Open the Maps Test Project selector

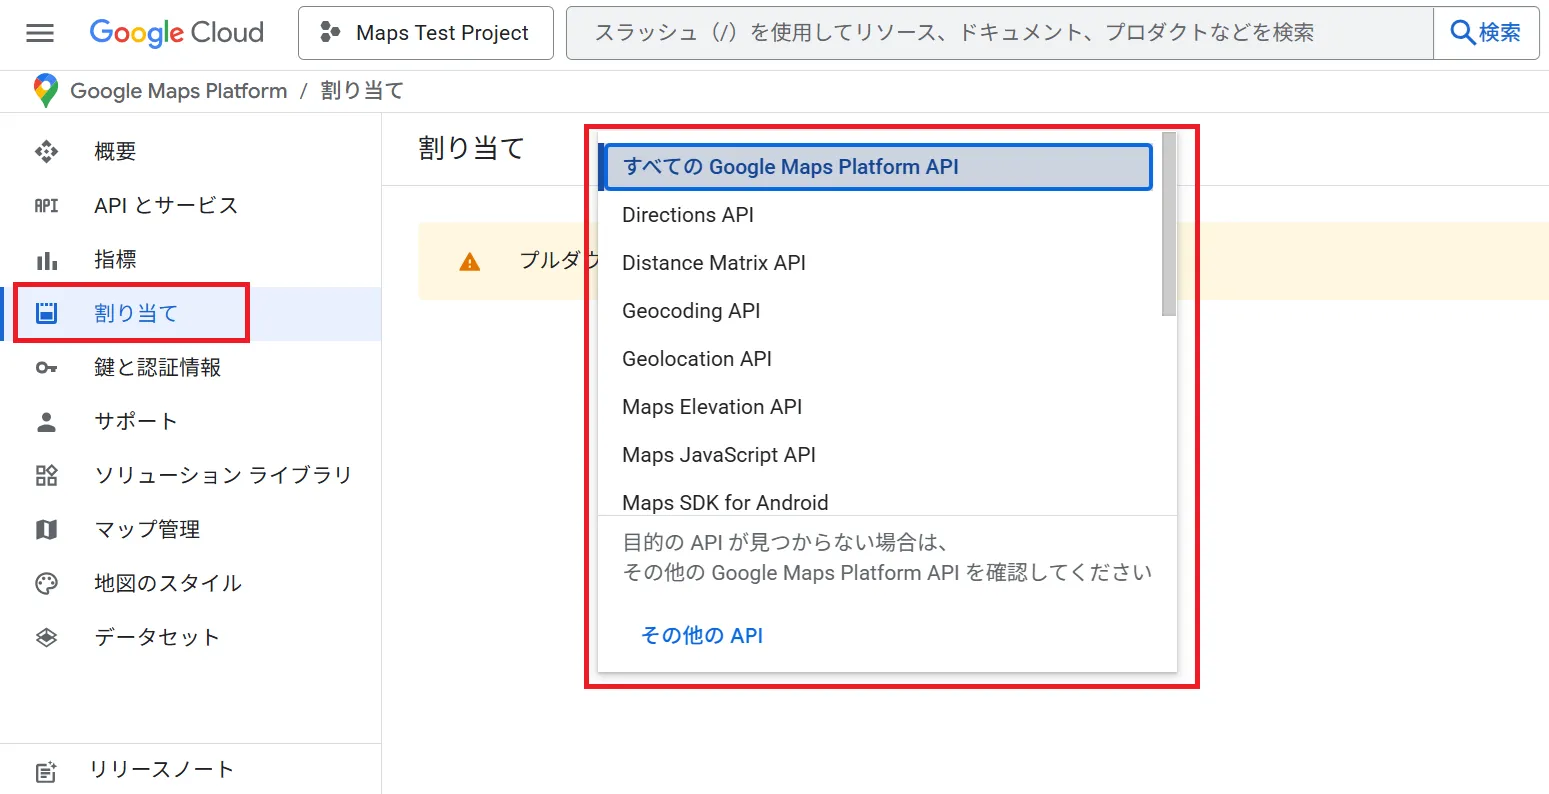coord(426,33)
